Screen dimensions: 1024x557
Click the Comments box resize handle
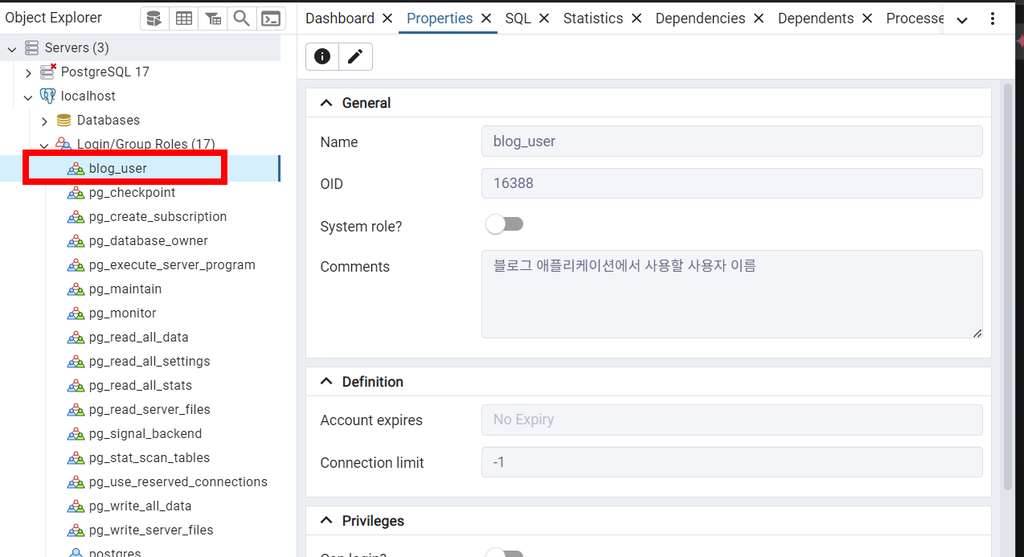pyautogui.click(x=977, y=333)
